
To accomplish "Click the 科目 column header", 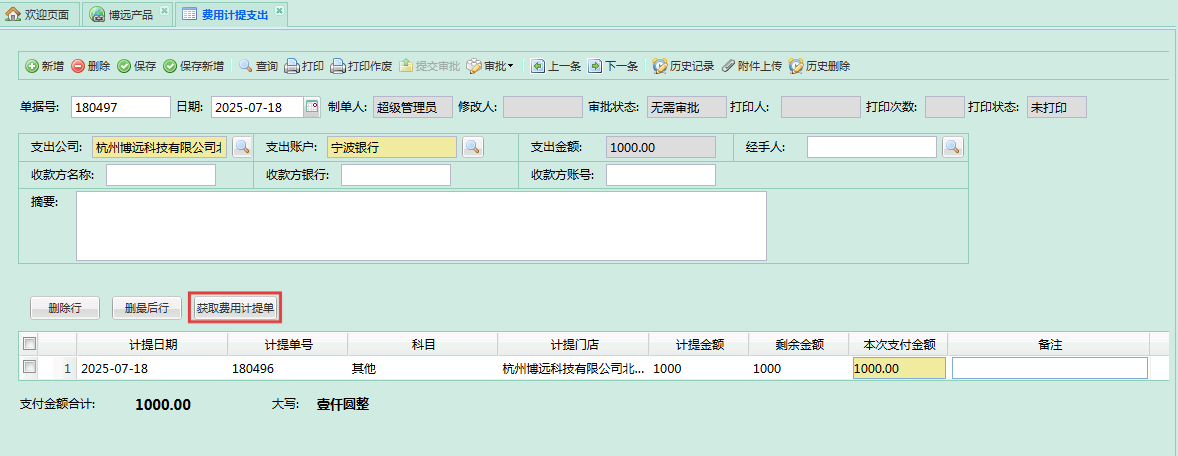I will [423, 344].
